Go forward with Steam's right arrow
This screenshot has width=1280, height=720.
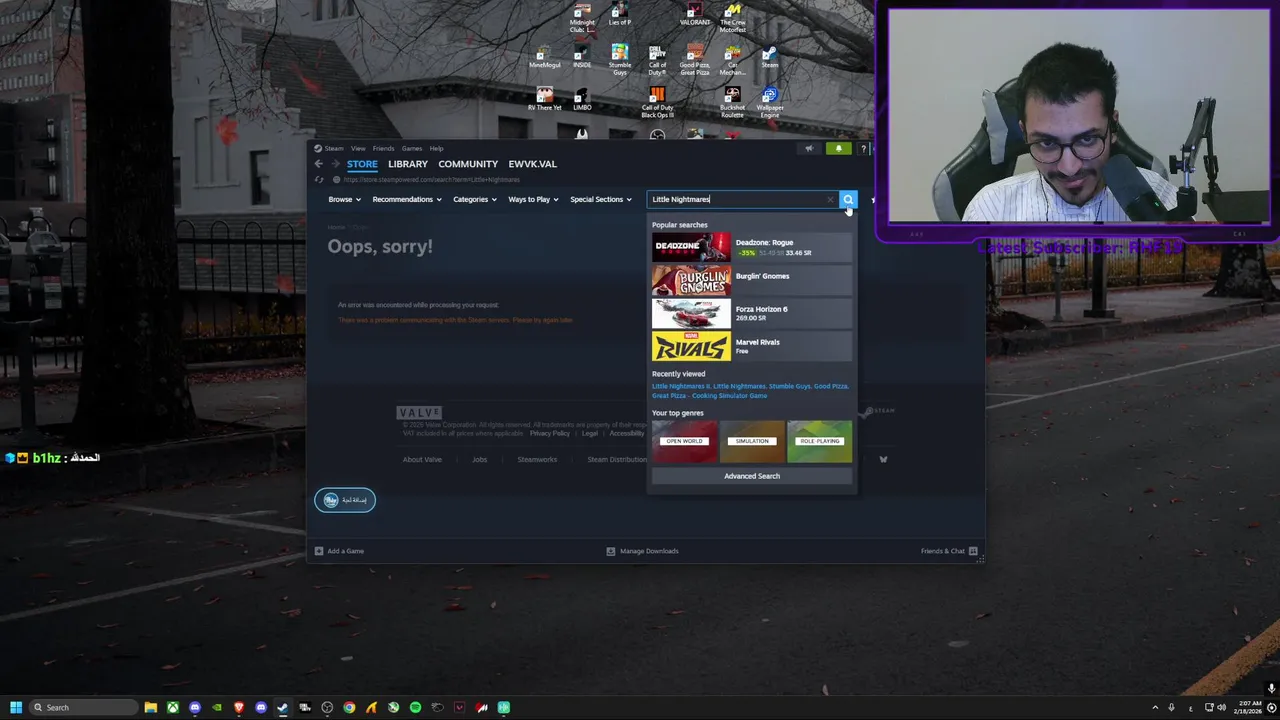coord(335,164)
